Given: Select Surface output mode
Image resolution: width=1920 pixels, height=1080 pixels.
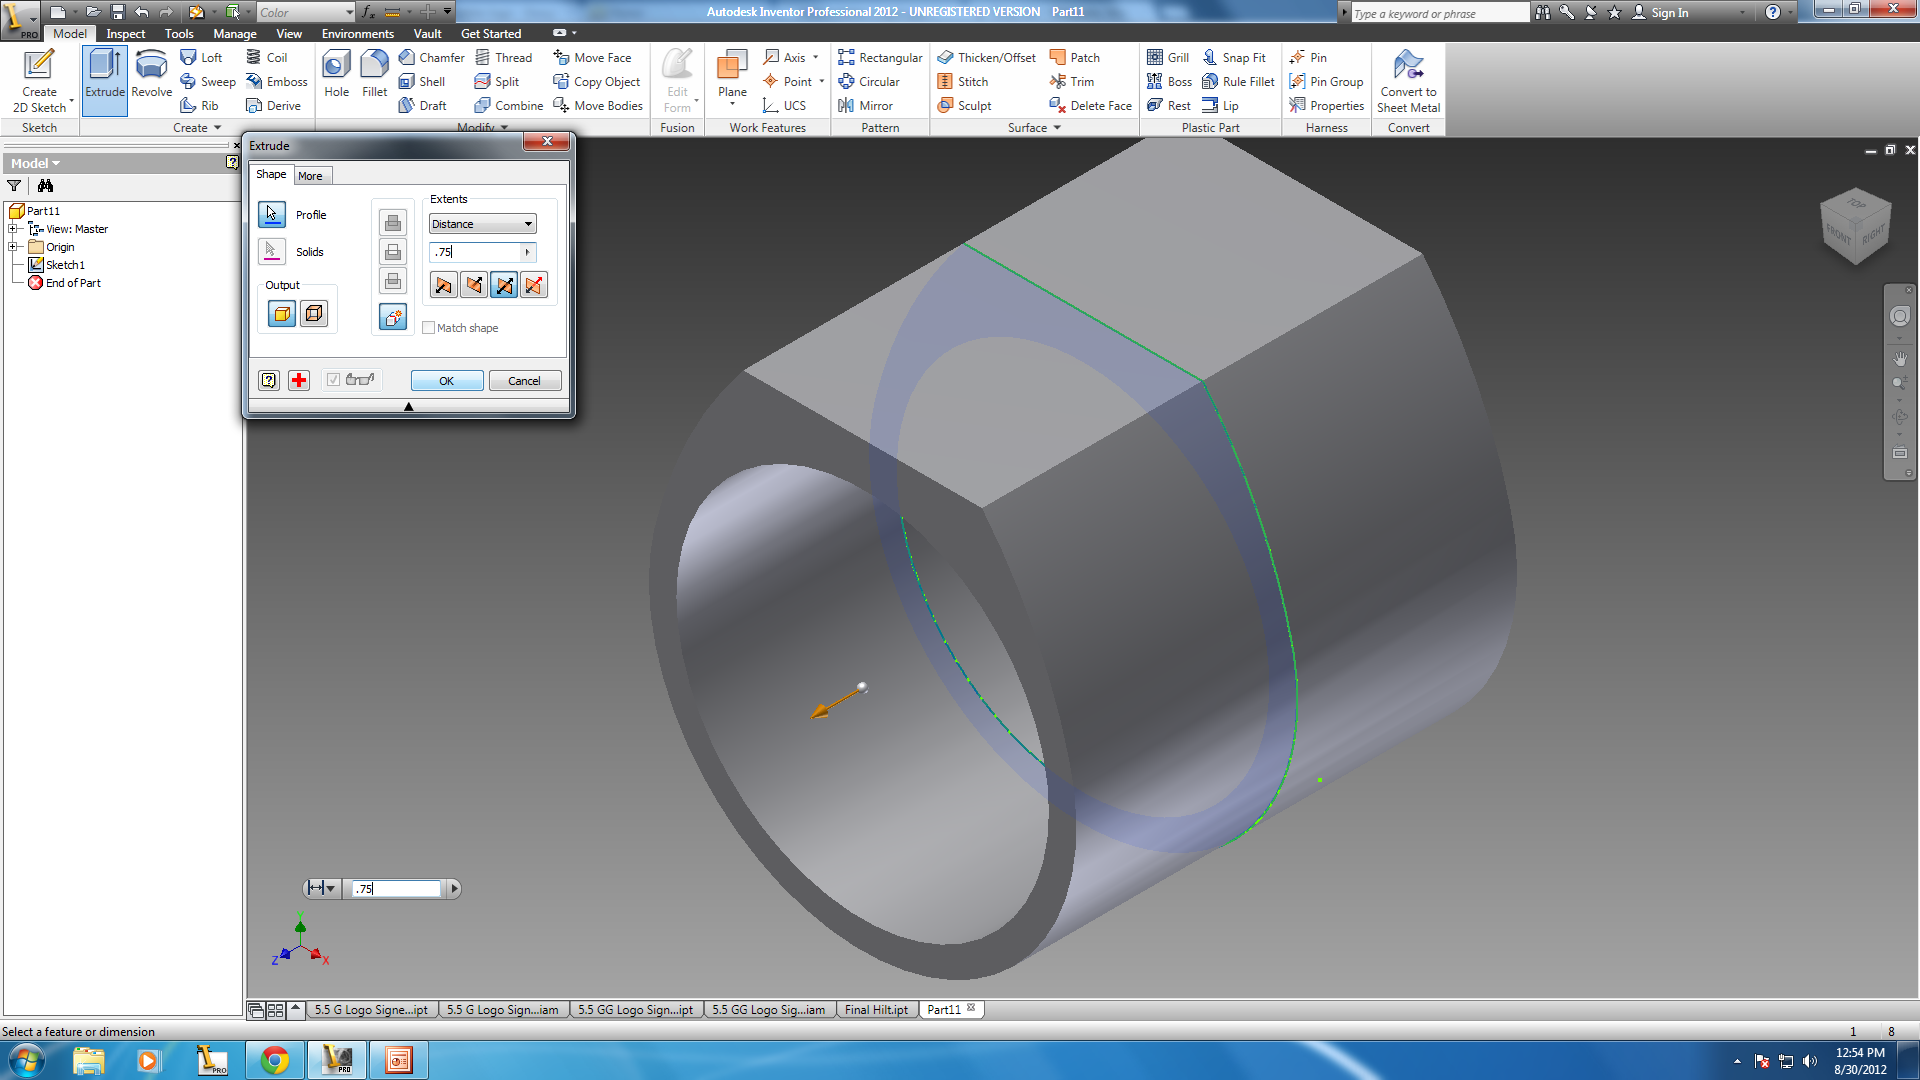Looking at the screenshot, I should [x=314, y=314].
